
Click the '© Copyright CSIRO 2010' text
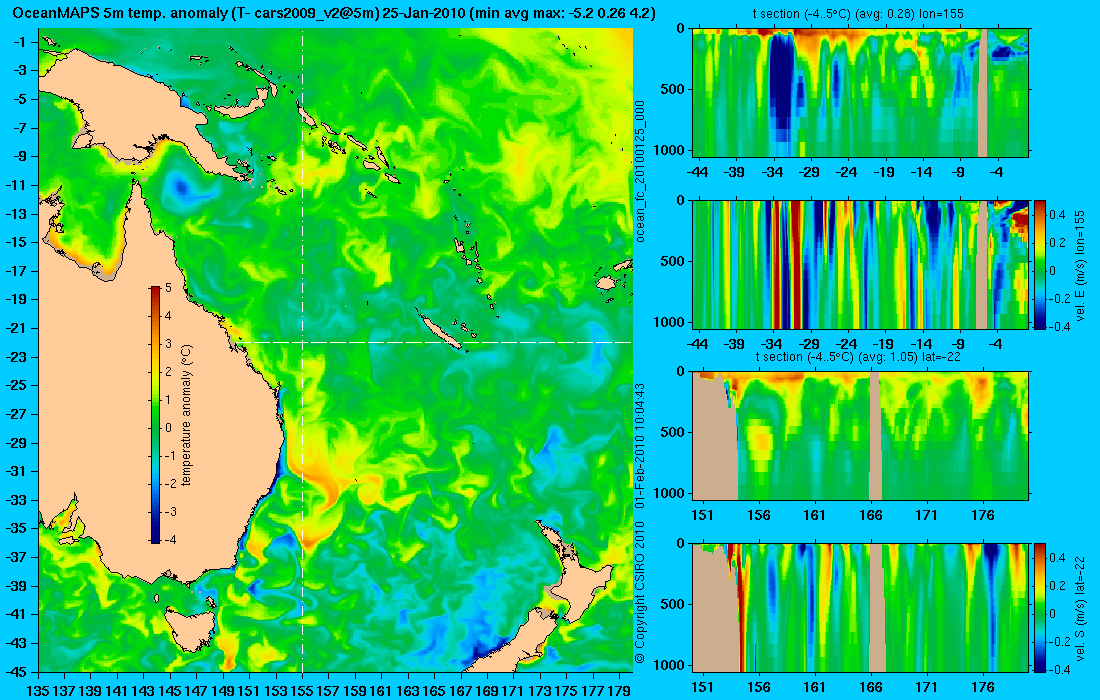click(x=639, y=593)
